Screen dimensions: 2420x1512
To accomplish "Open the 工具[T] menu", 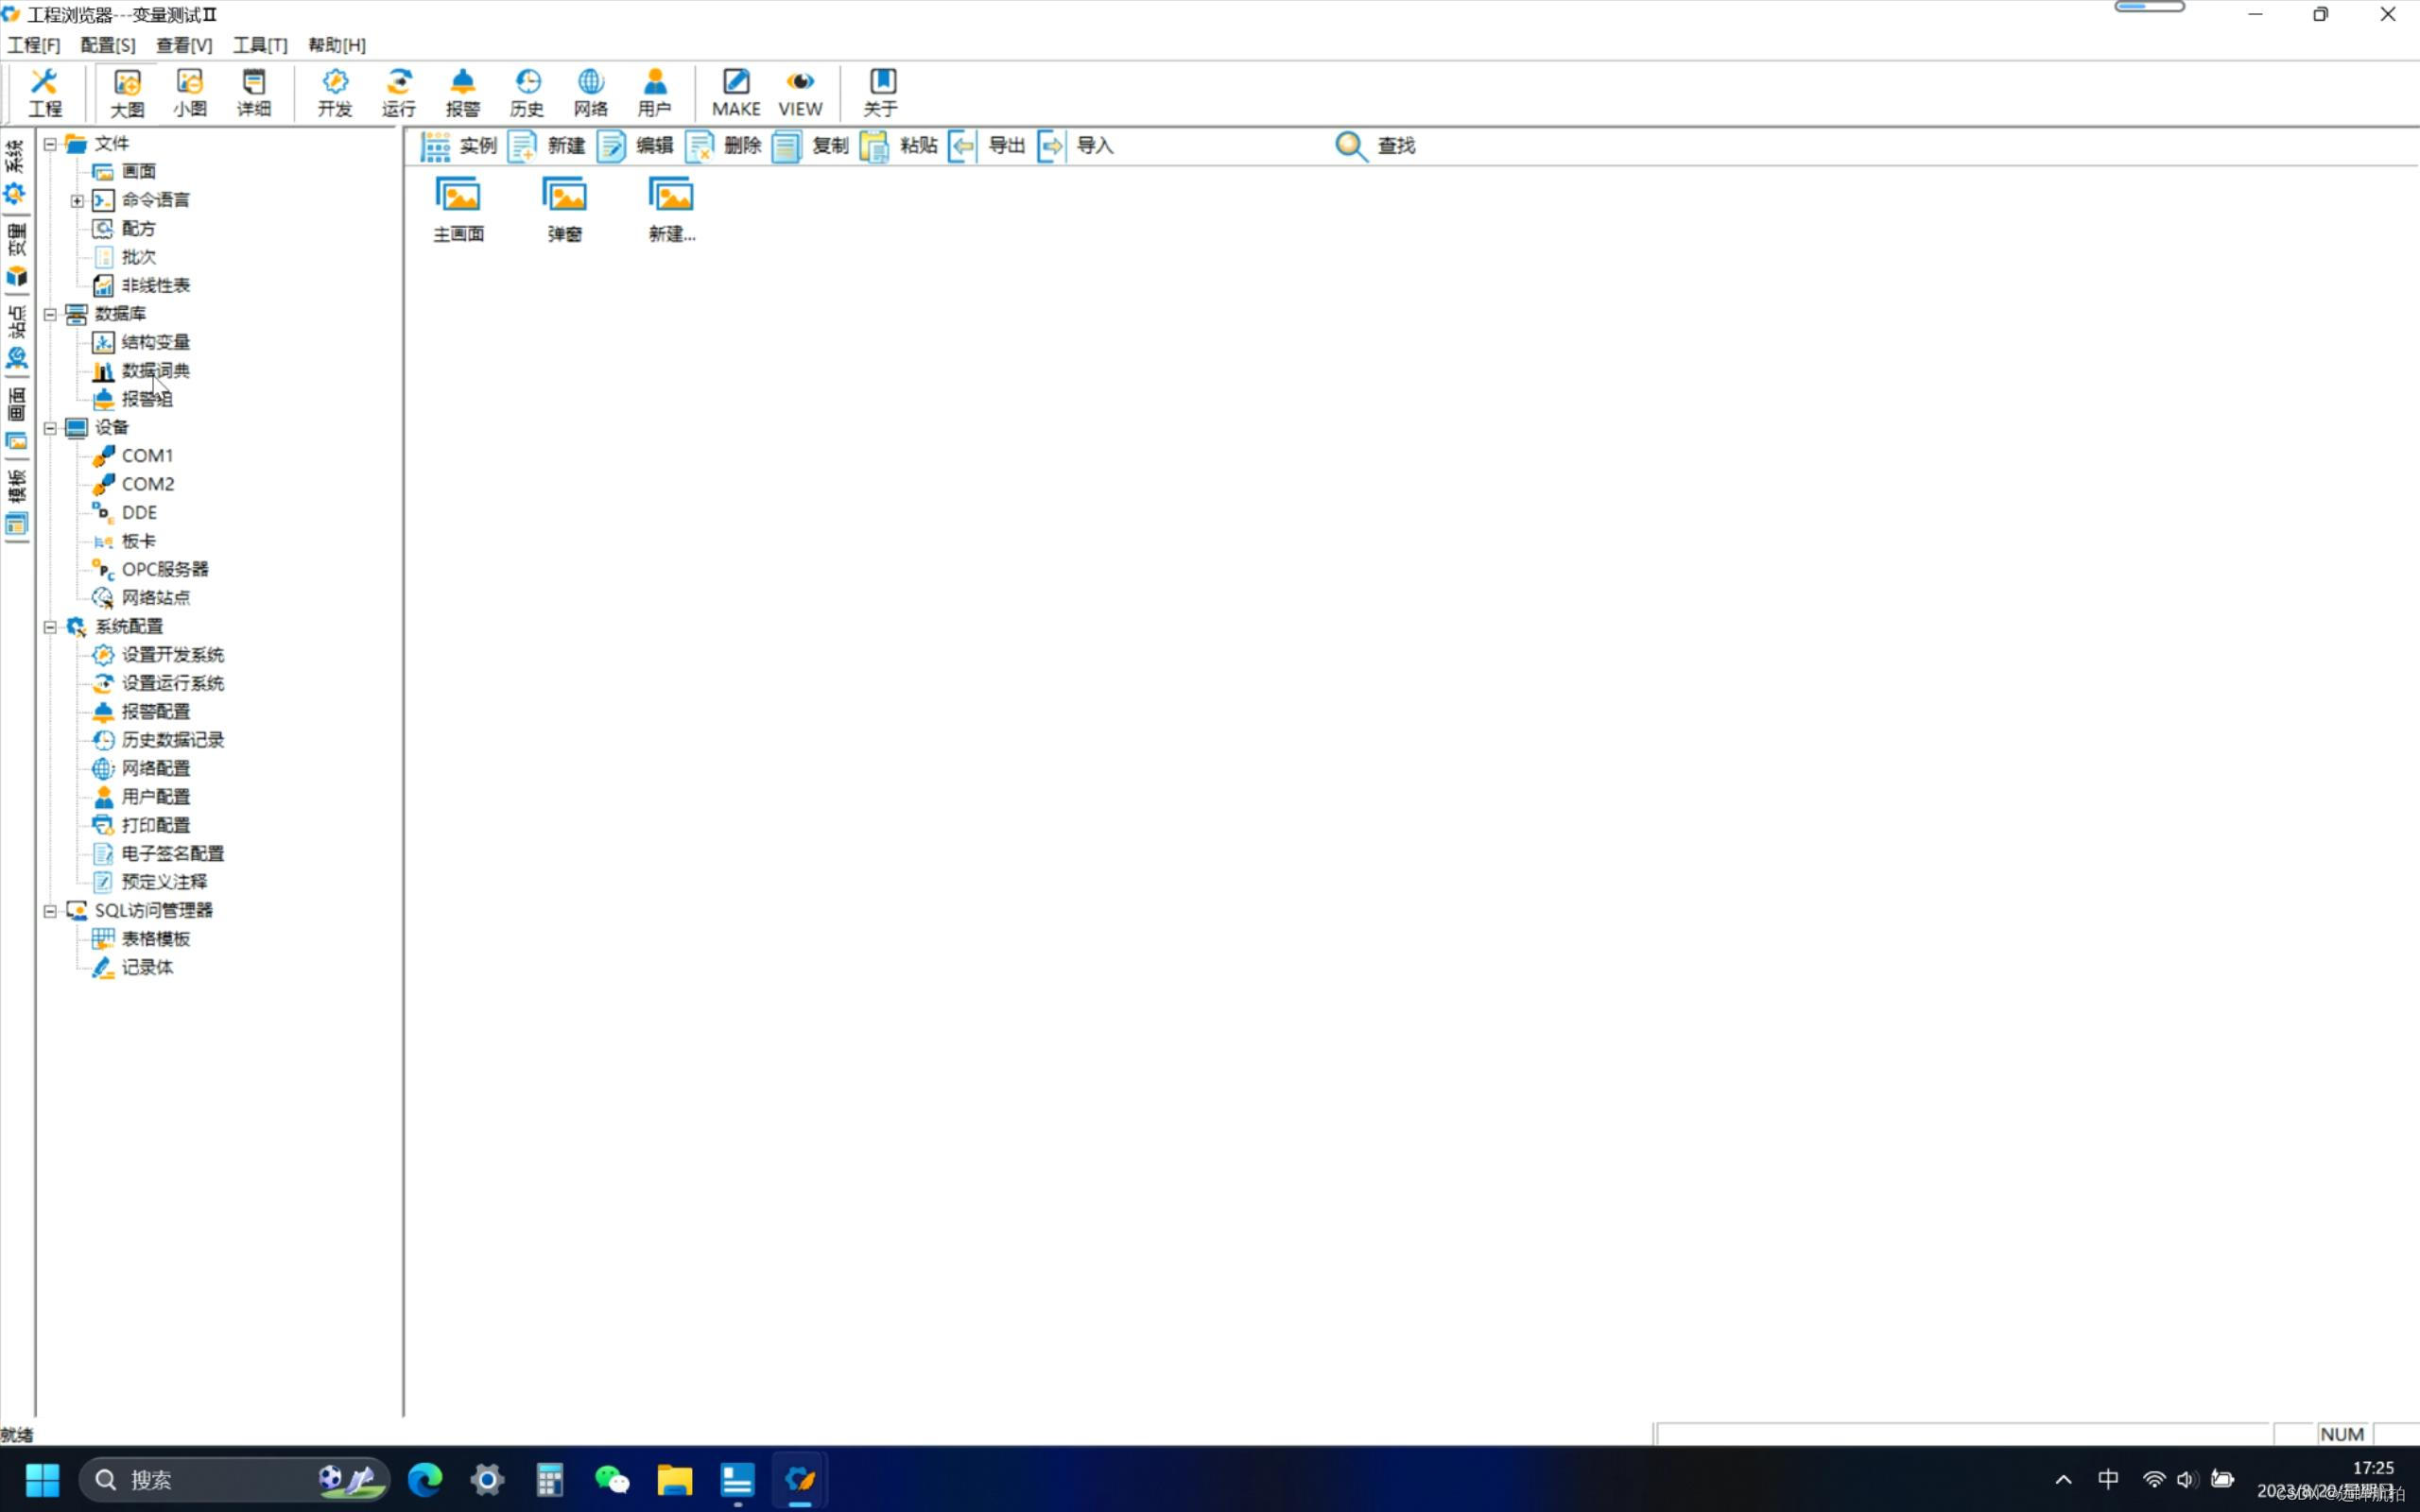I will click(x=260, y=45).
